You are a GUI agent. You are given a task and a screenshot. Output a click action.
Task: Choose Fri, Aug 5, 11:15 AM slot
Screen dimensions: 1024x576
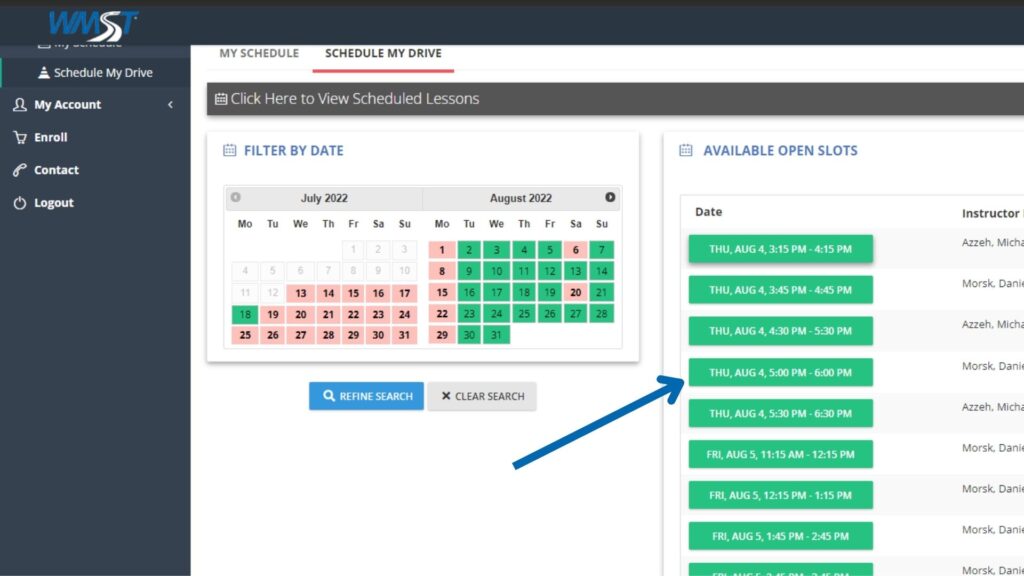[x=780, y=455]
